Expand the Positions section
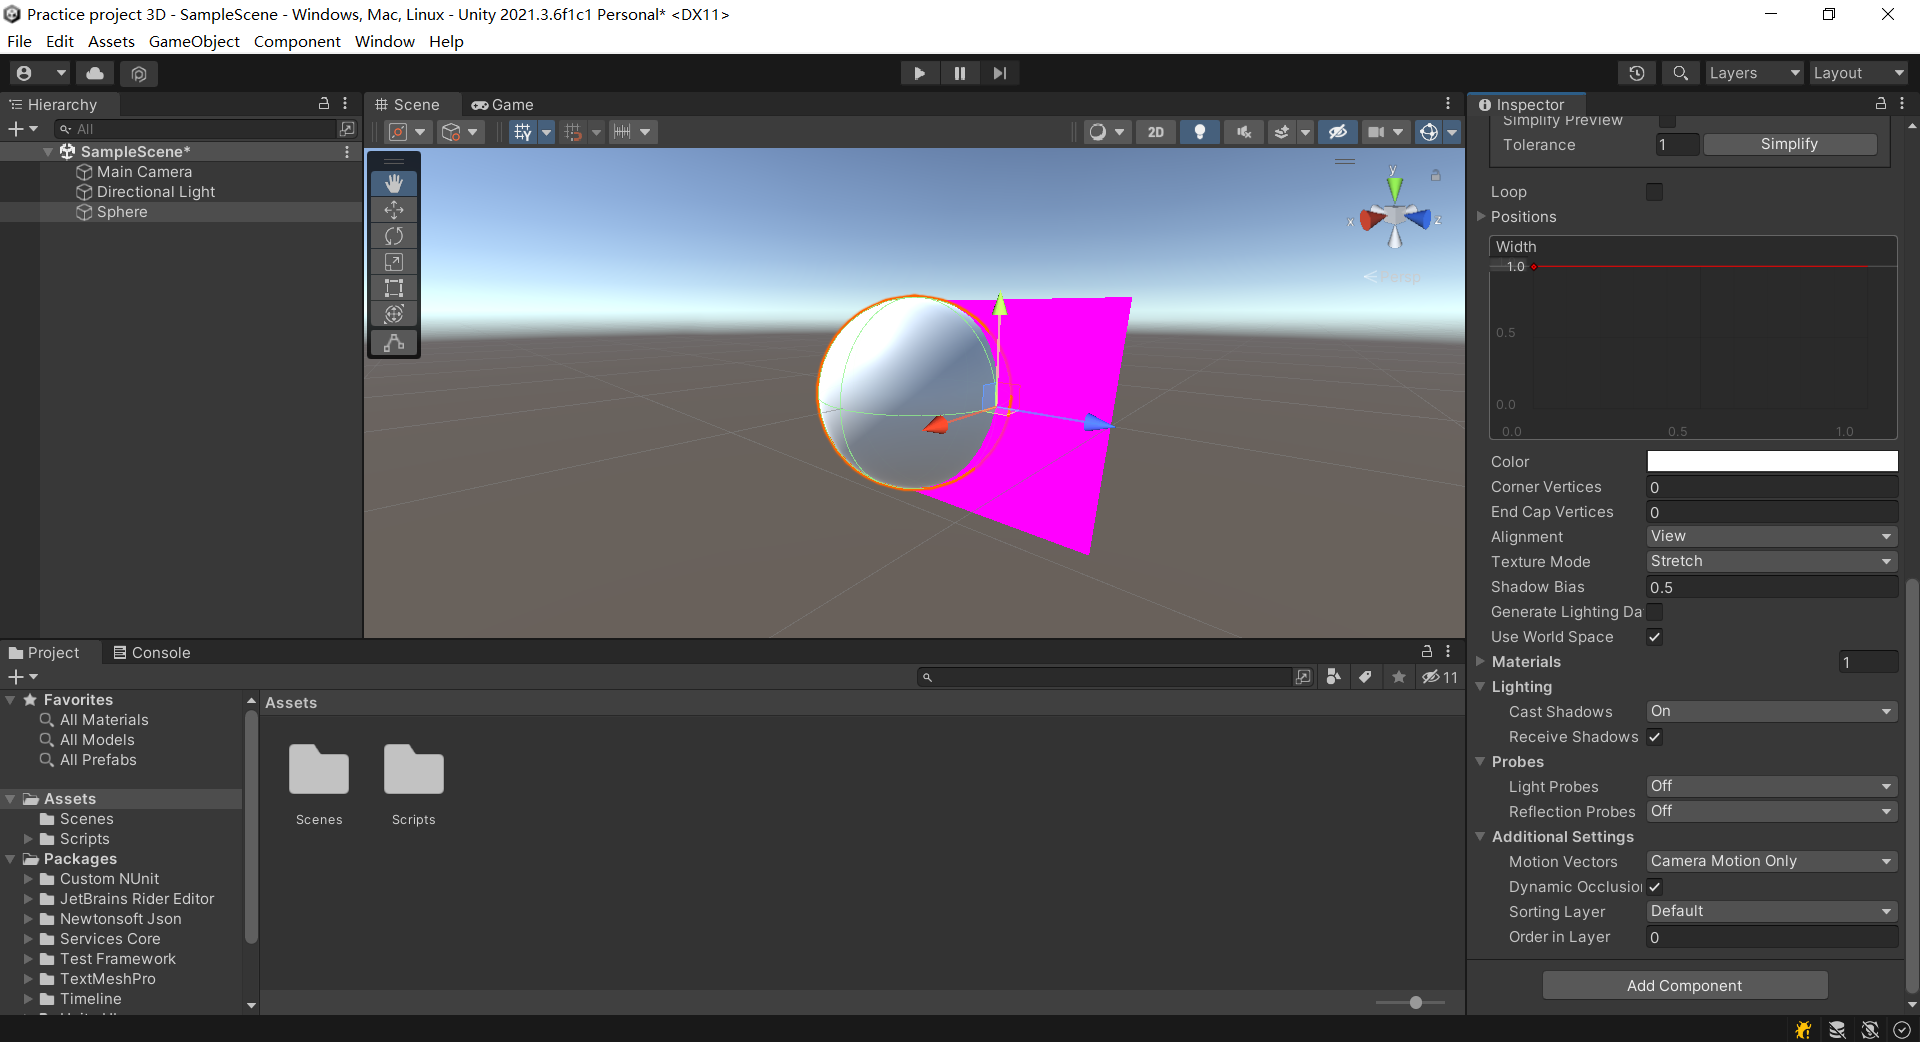This screenshot has width=1920, height=1042. point(1482,217)
